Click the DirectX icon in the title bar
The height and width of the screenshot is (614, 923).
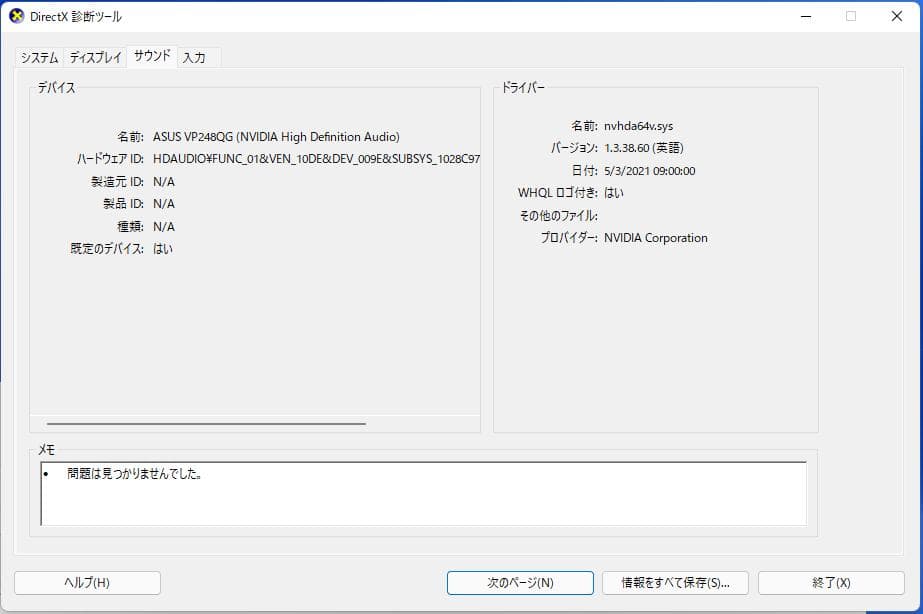17,16
